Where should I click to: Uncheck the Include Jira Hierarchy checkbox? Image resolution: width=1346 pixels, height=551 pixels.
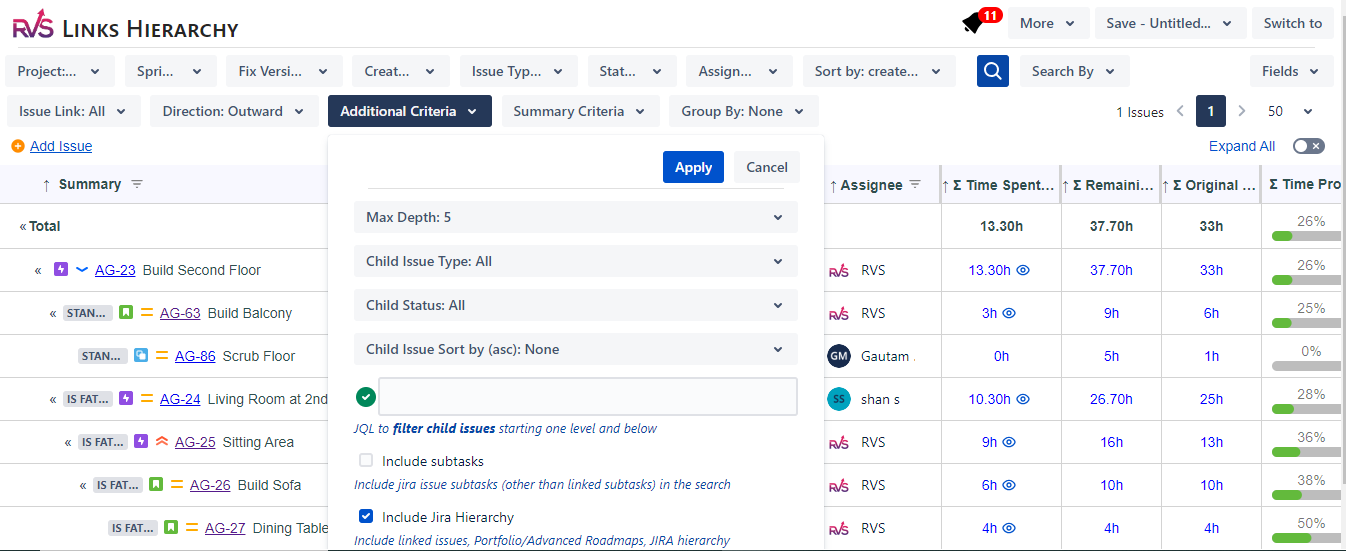pos(366,517)
